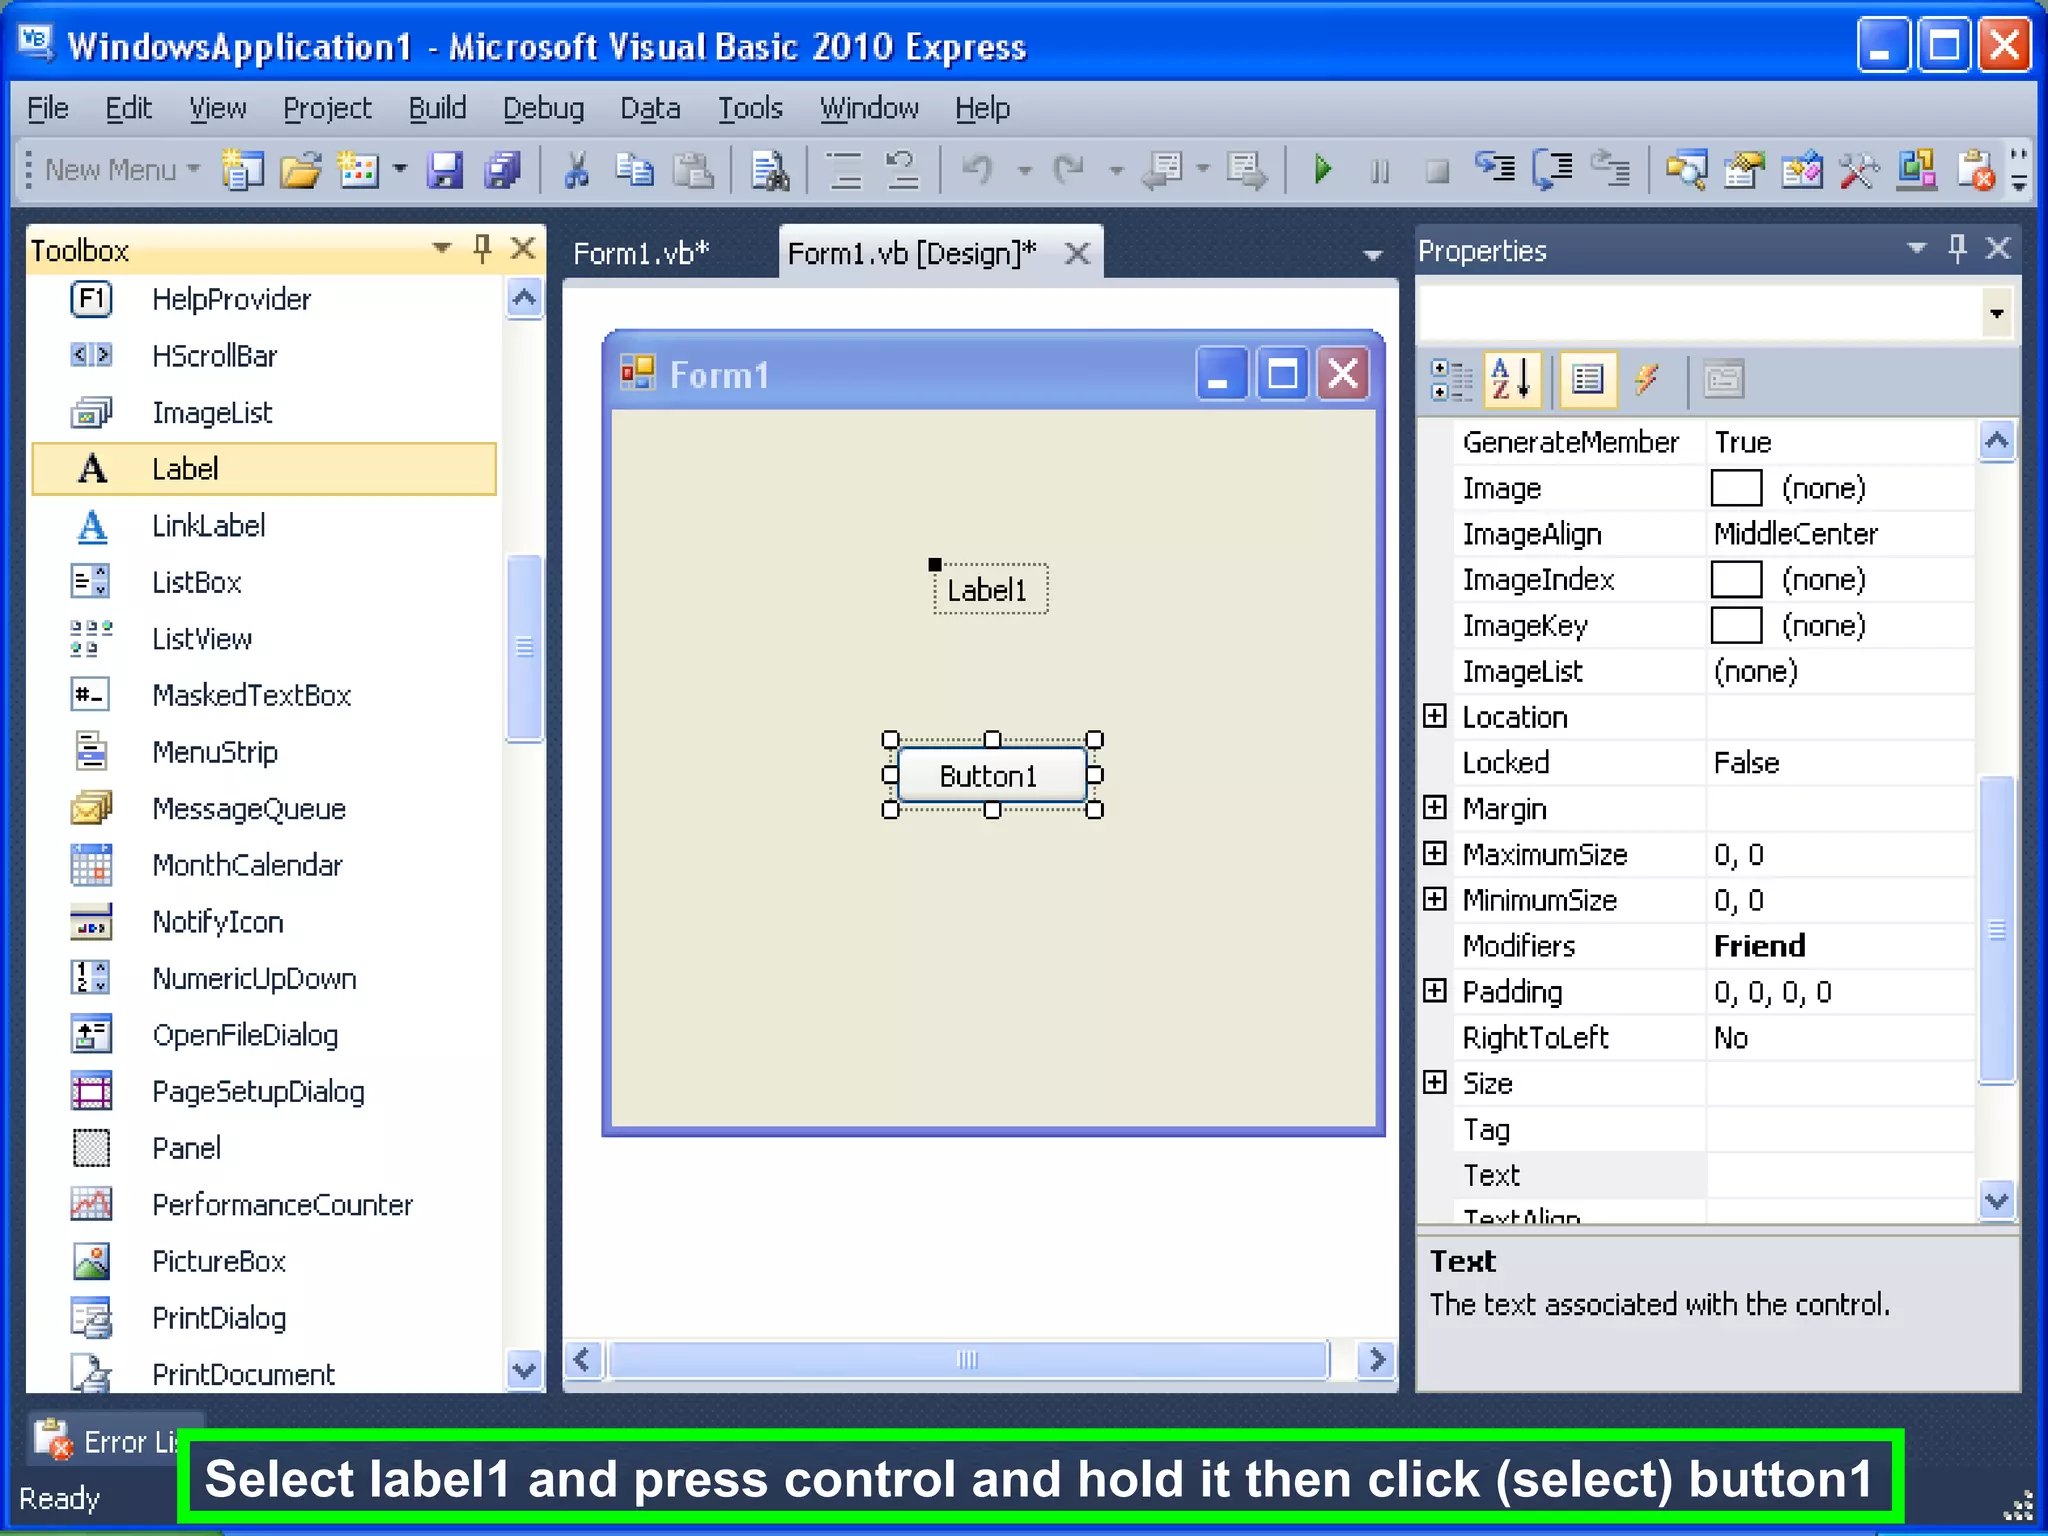2048x1536 pixels.
Task: Click the Redo arrow icon
Action: pyautogui.click(x=1069, y=170)
